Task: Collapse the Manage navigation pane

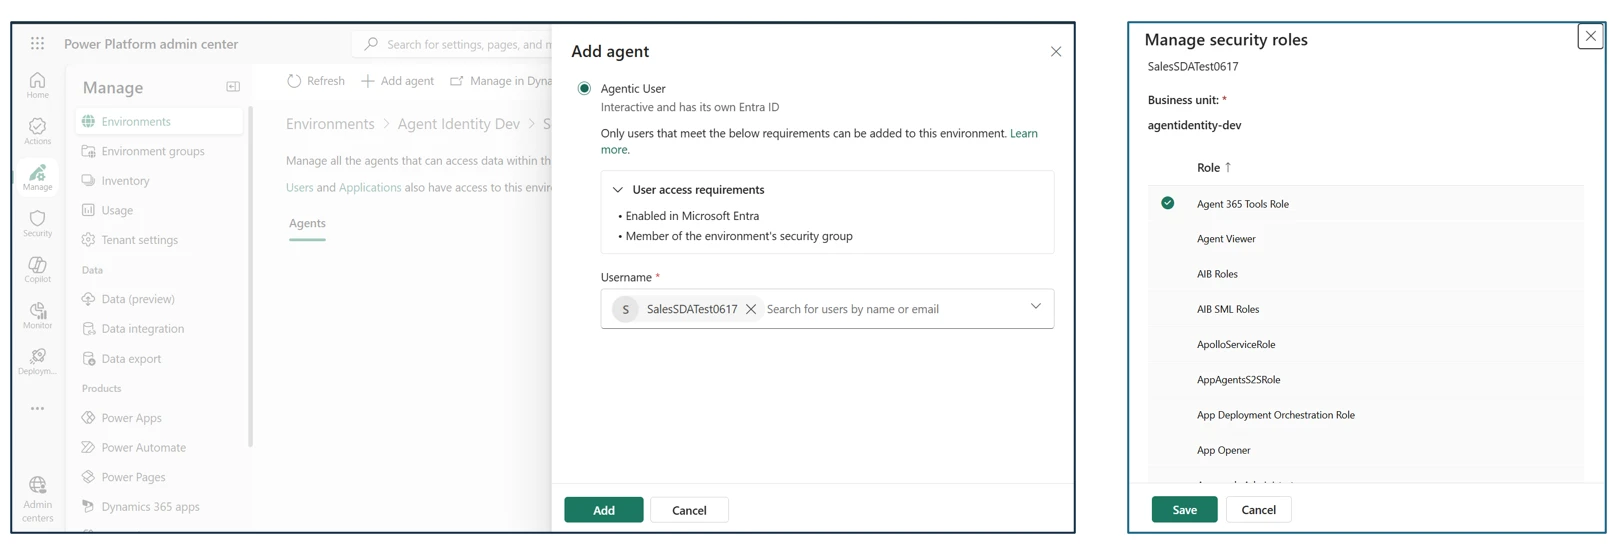Action: click(x=233, y=87)
